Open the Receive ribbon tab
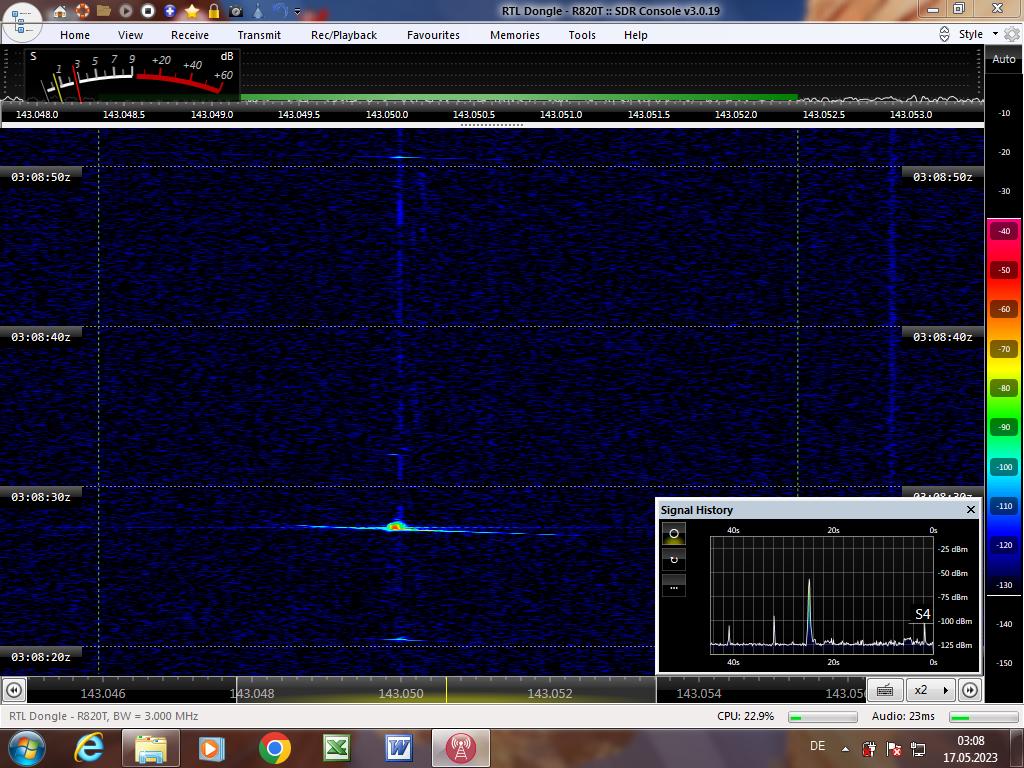 point(190,35)
